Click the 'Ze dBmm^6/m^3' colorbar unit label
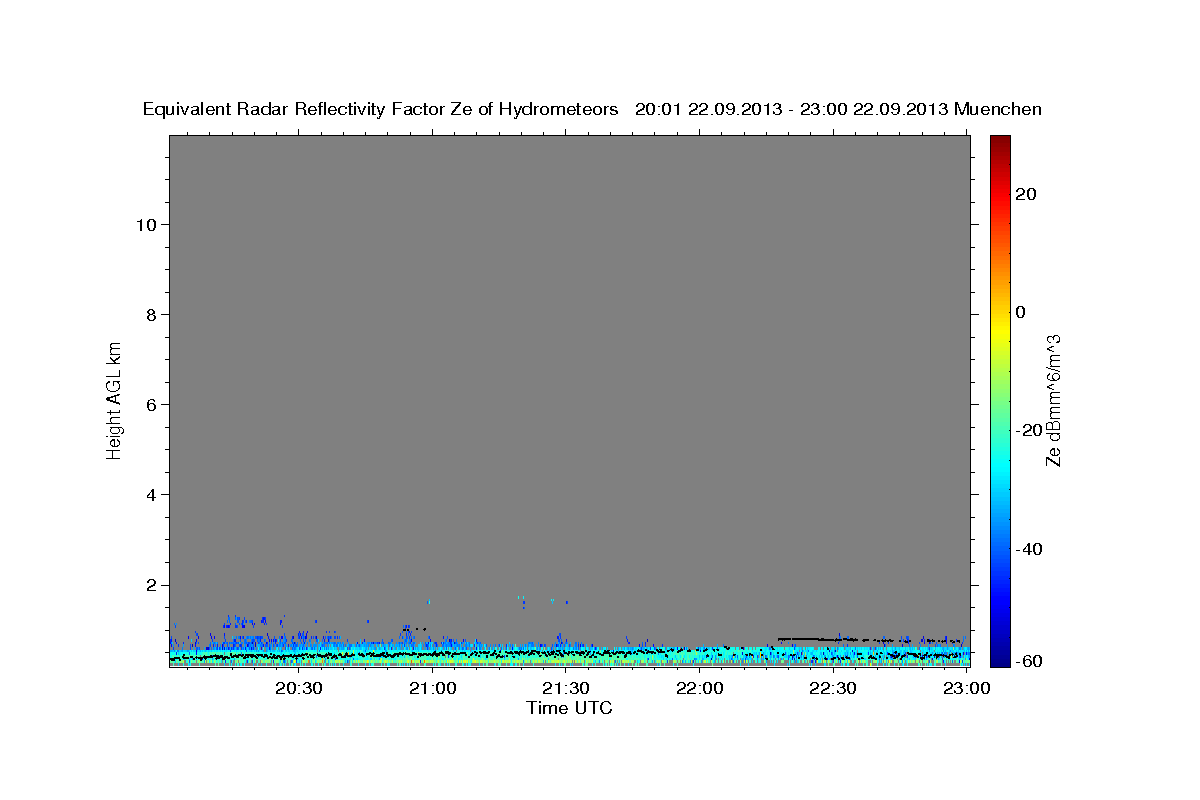The height and width of the screenshot is (800, 1200). [x=1053, y=400]
